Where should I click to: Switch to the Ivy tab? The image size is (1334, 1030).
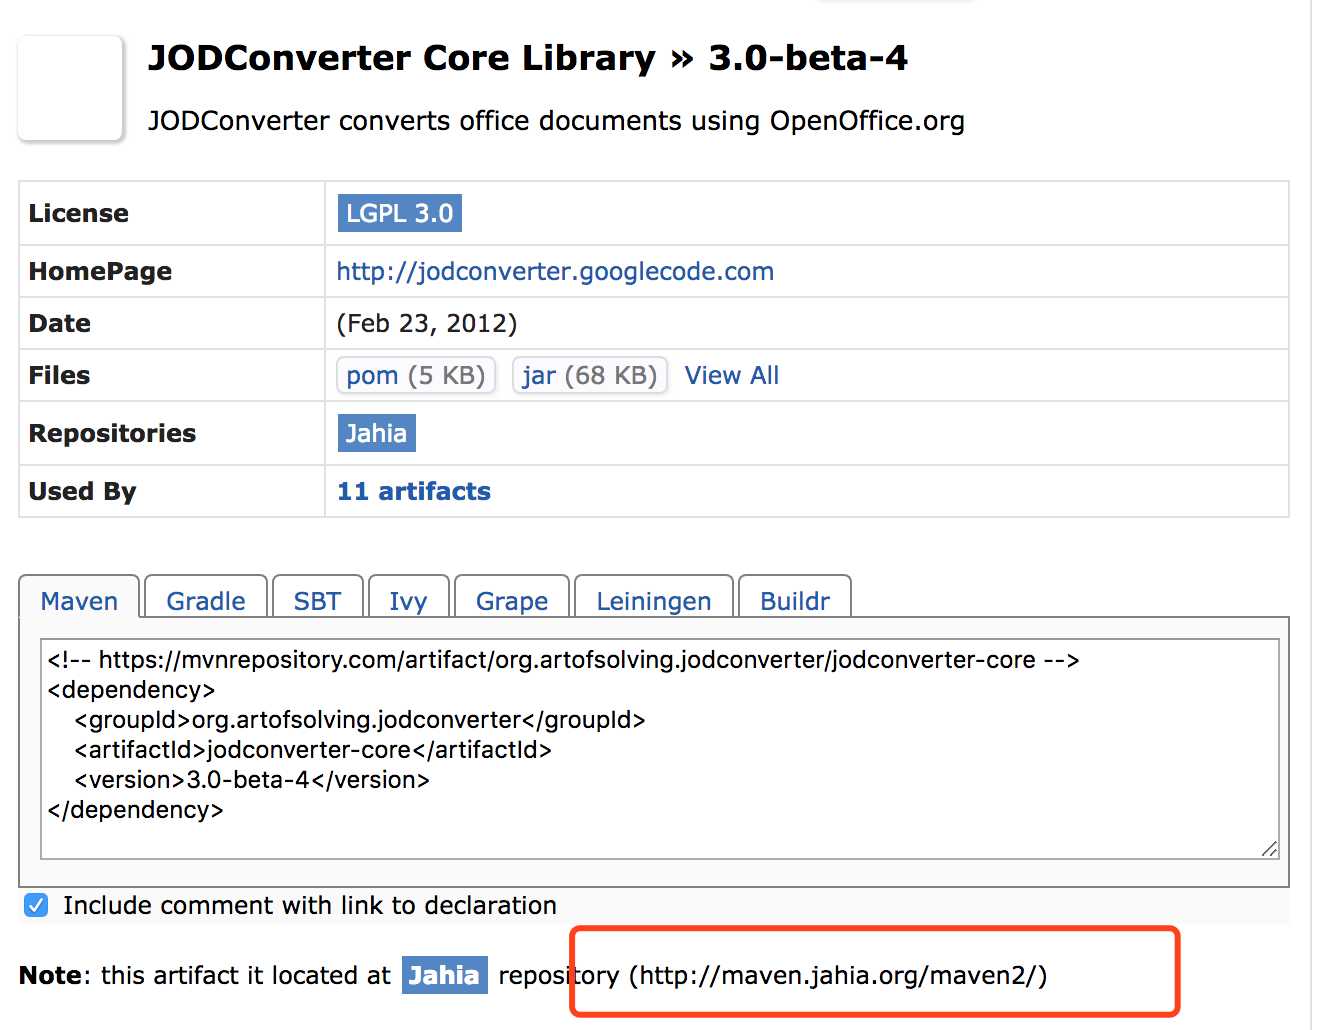tap(408, 600)
